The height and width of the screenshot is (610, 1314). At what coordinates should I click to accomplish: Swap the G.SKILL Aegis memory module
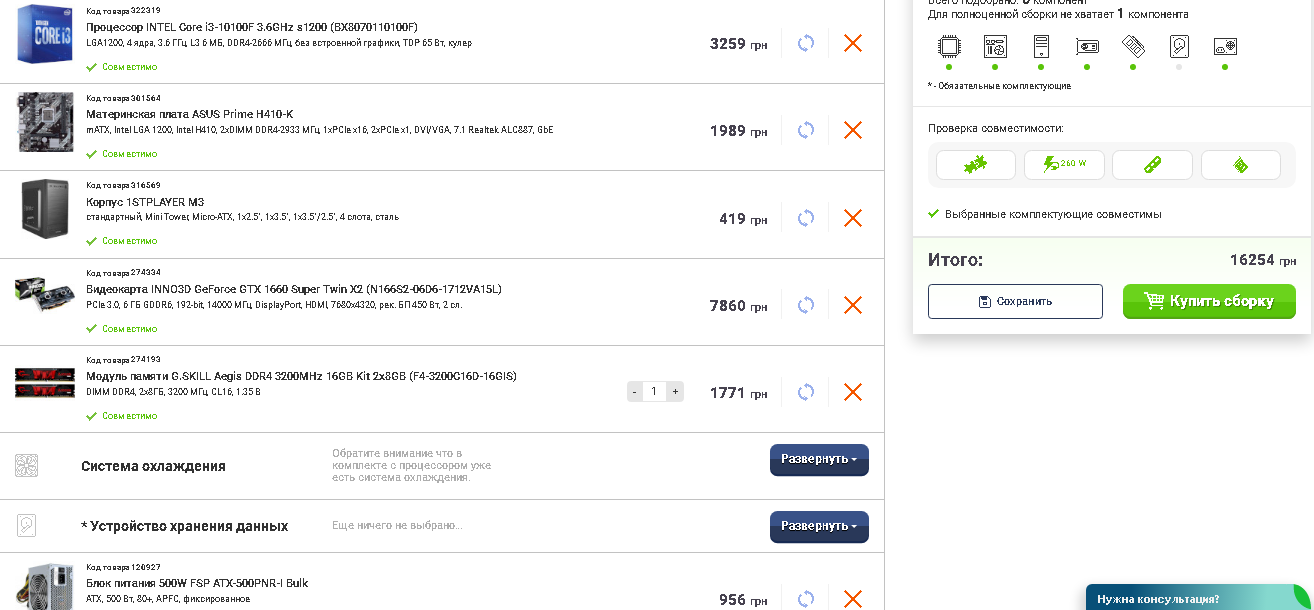point(806,392)
